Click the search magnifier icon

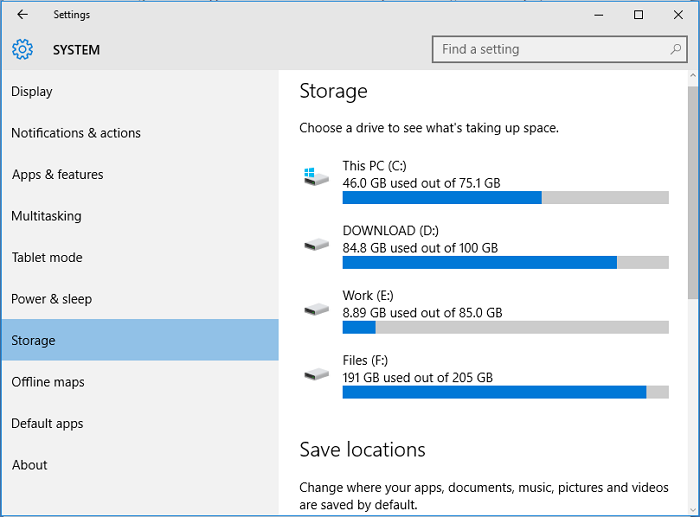[677, 49]
